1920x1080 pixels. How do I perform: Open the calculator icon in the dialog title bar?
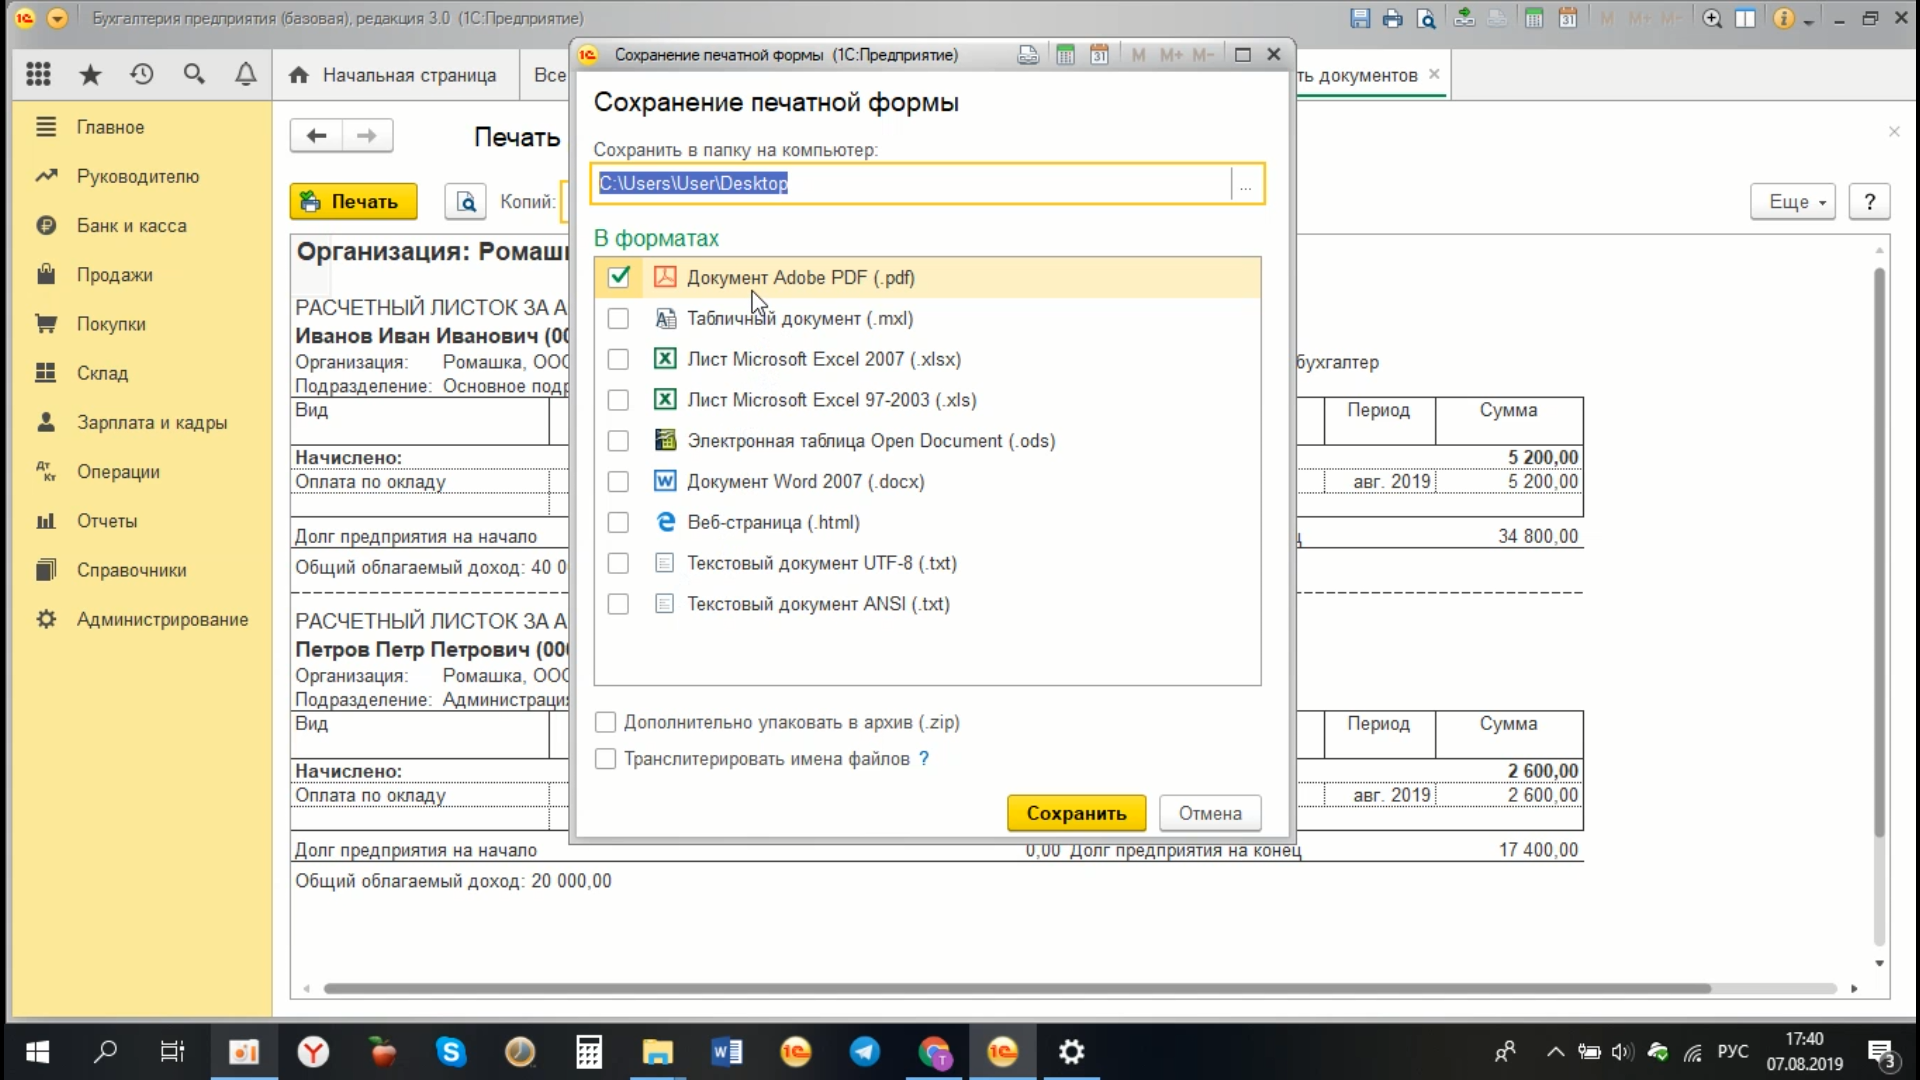coord(1066,55)
